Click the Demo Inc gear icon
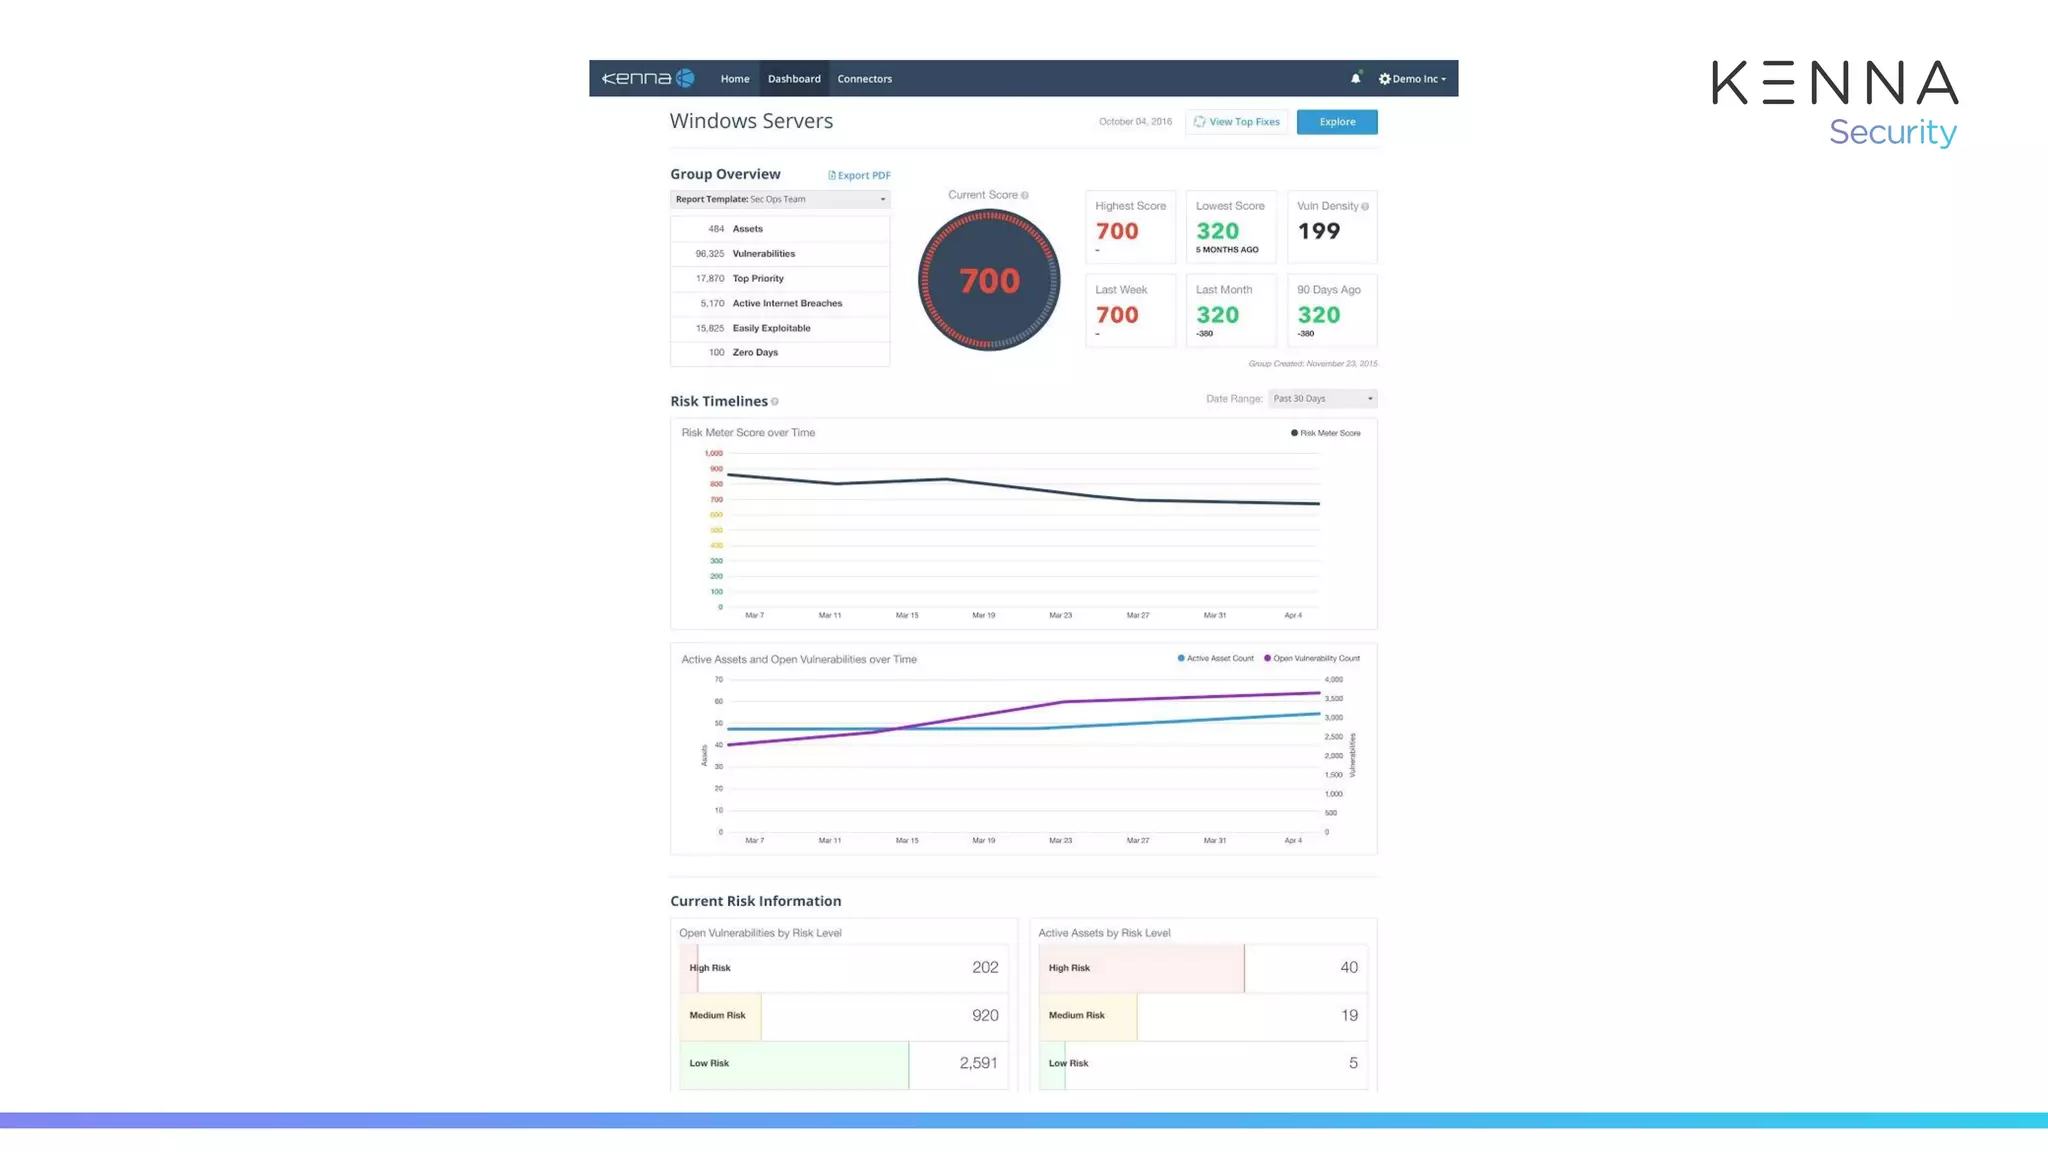This screenshot has width=2048, height=1152. tap(1384, 79)
